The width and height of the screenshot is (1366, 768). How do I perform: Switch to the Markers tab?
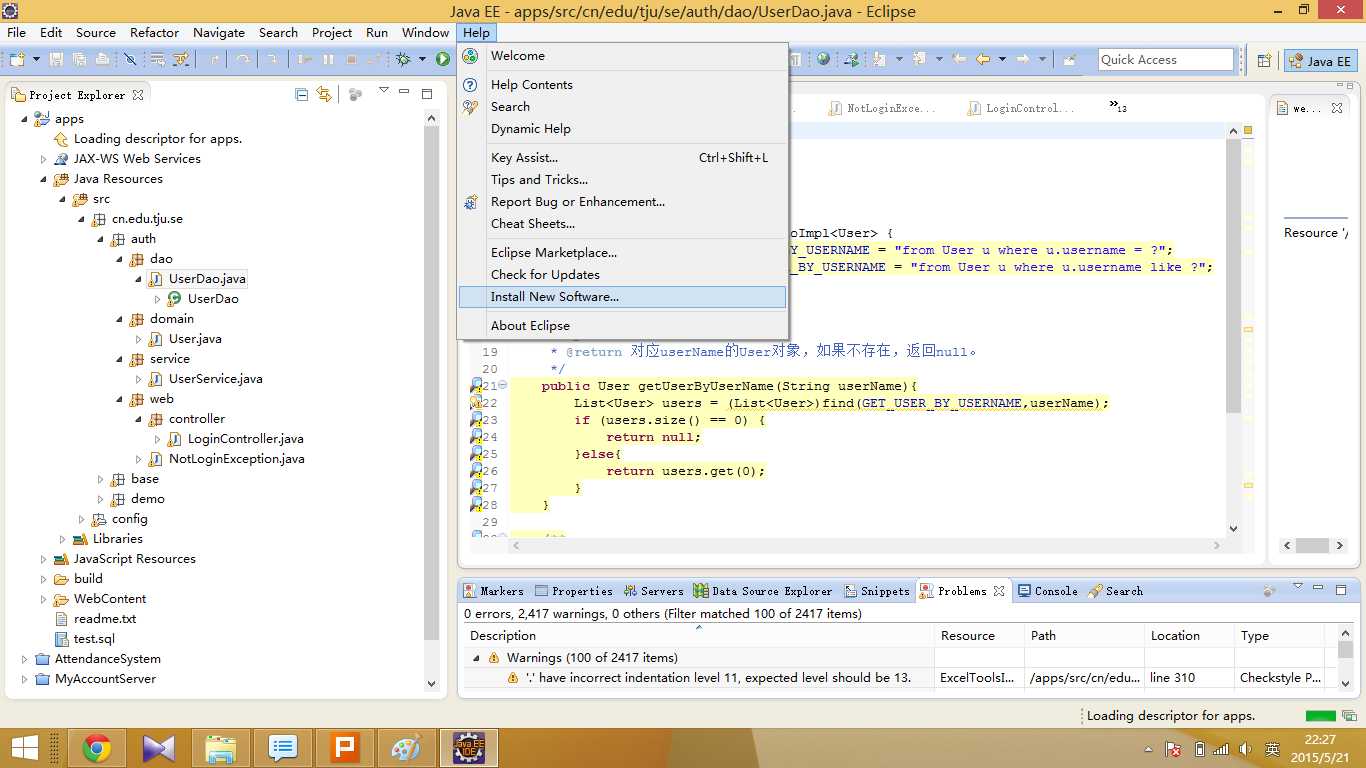494,591
